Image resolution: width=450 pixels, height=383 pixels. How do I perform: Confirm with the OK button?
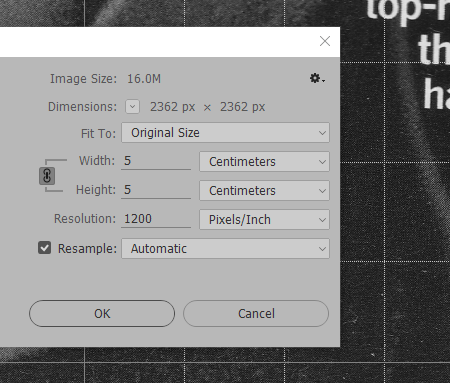point(102,314)
